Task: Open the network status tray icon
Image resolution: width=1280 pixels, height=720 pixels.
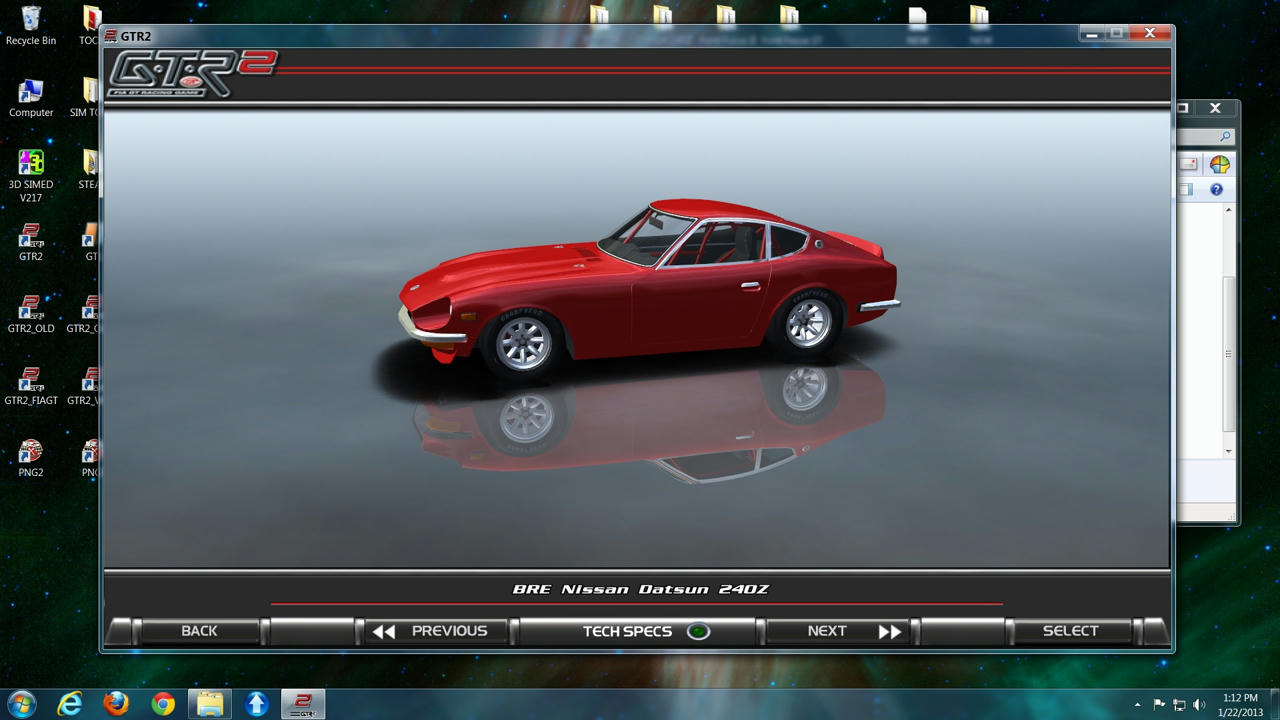Action: click(x=1179, y=705)
